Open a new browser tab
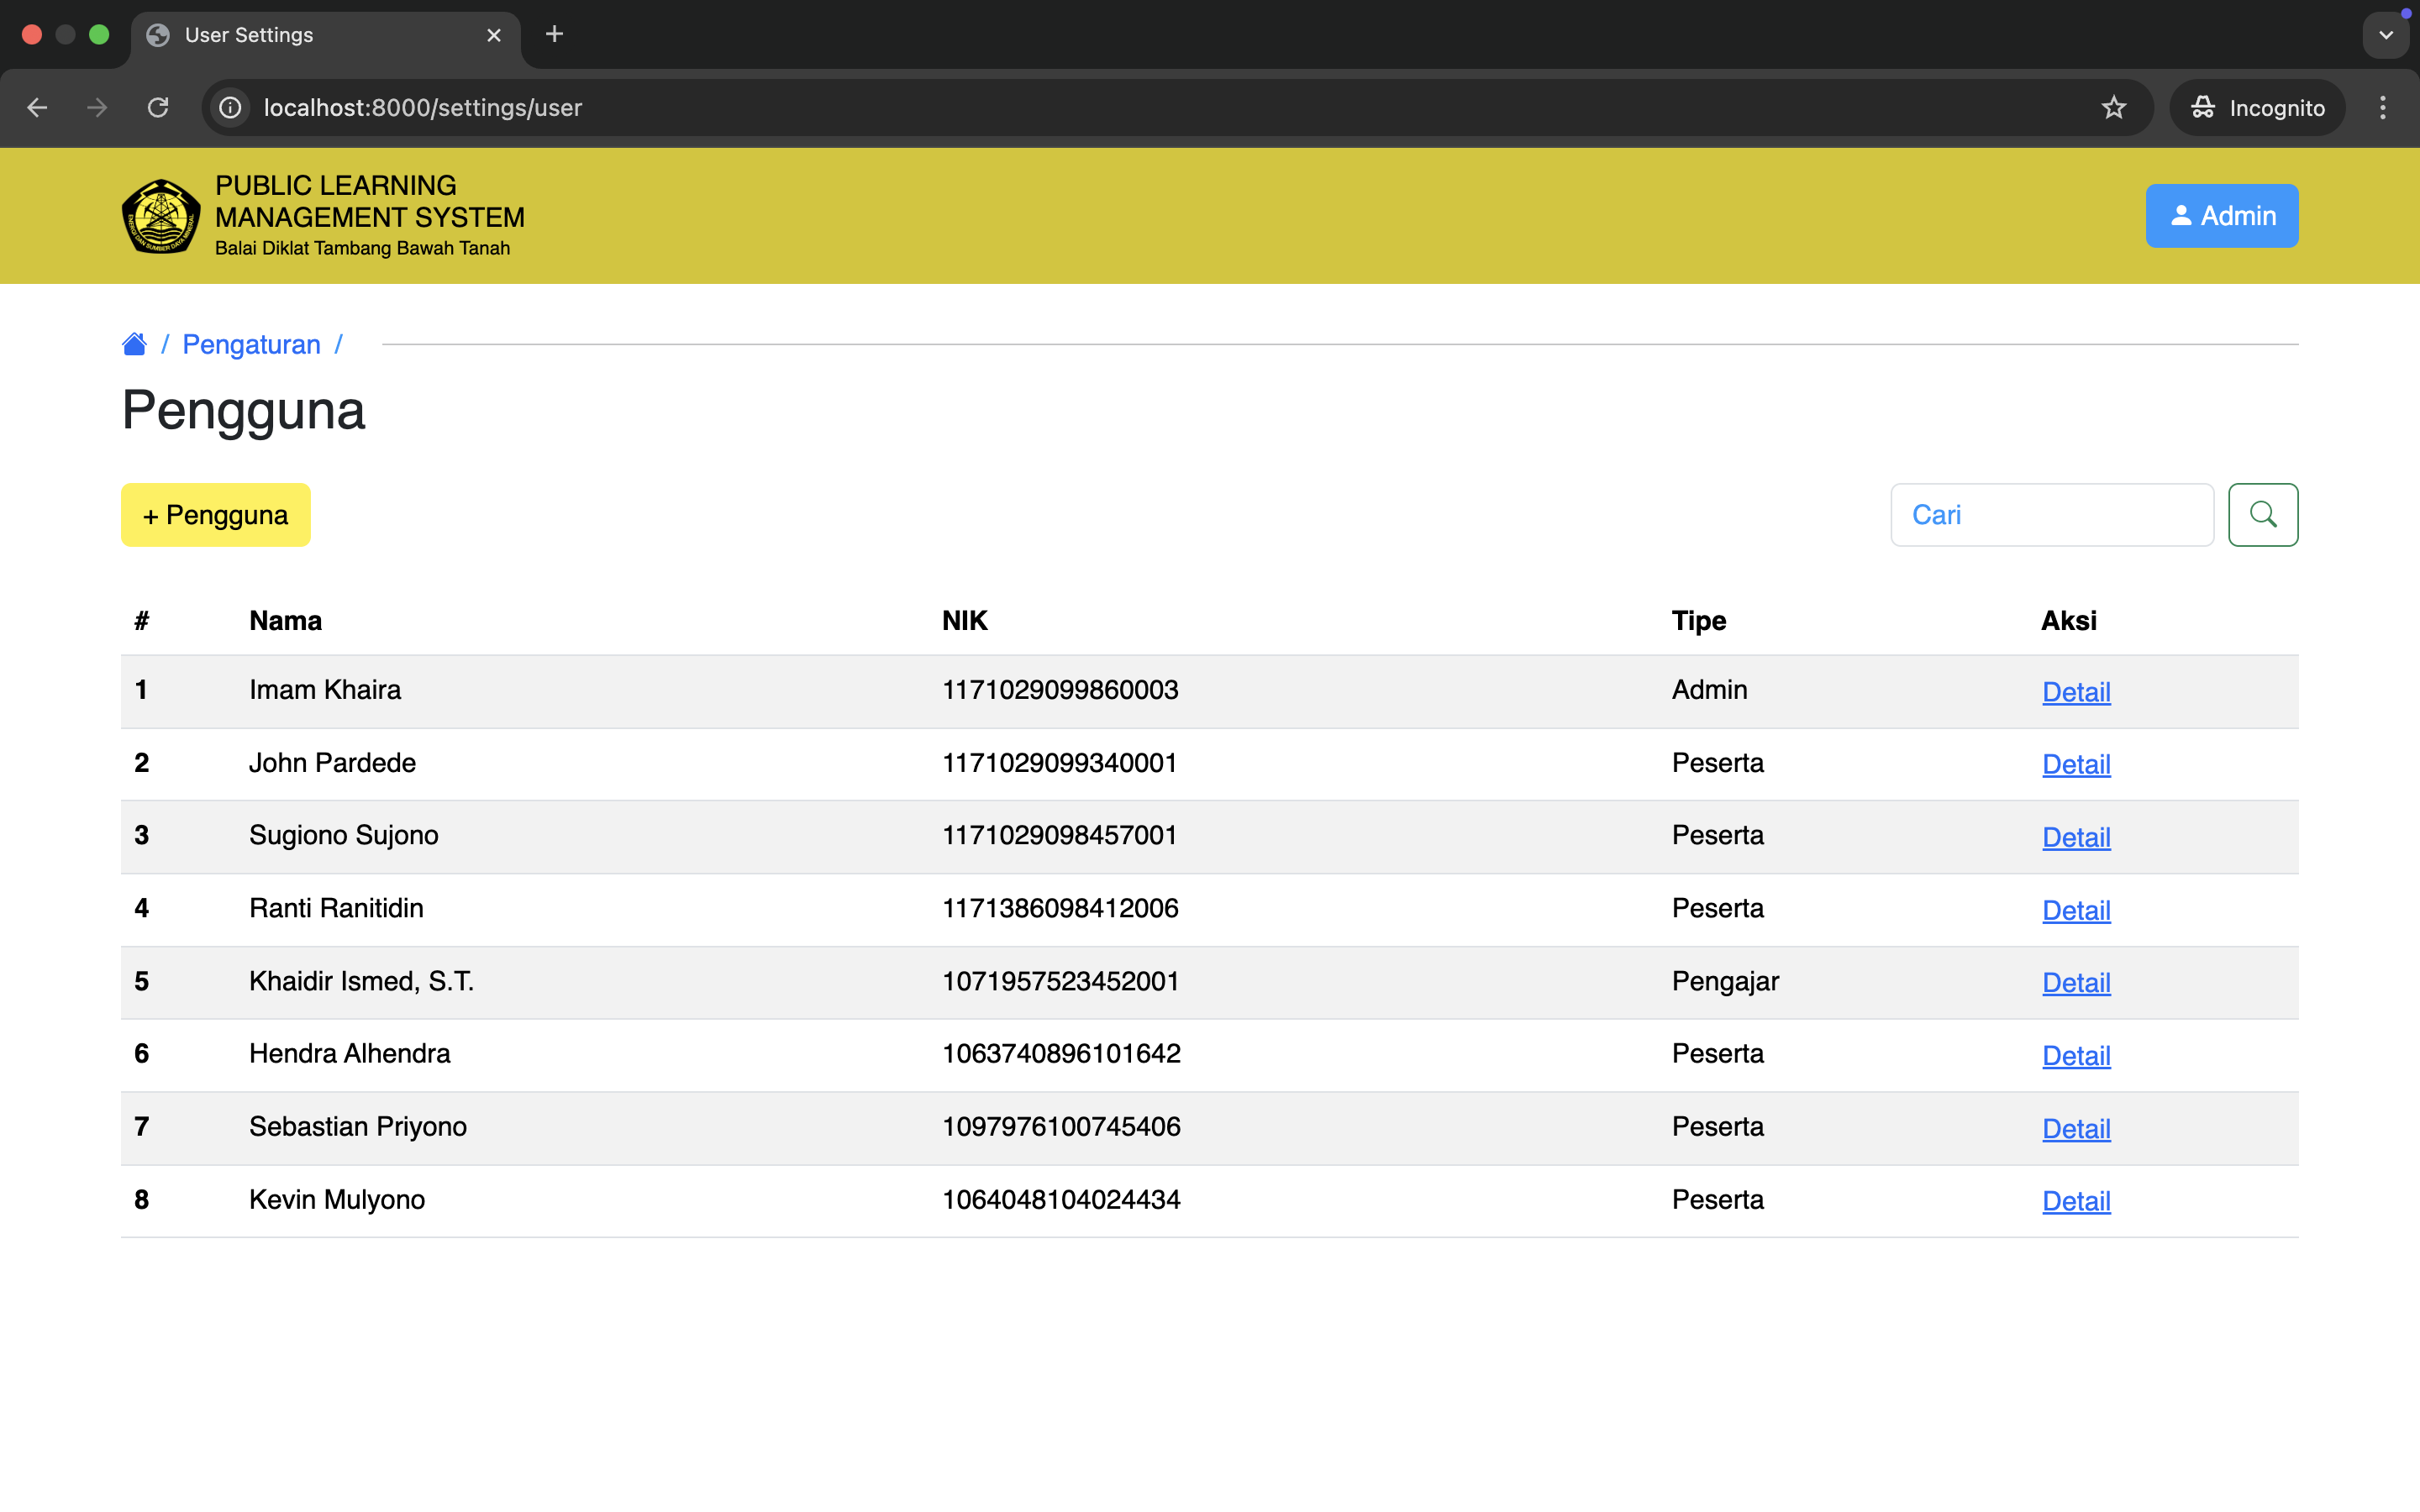 (554, 35)
